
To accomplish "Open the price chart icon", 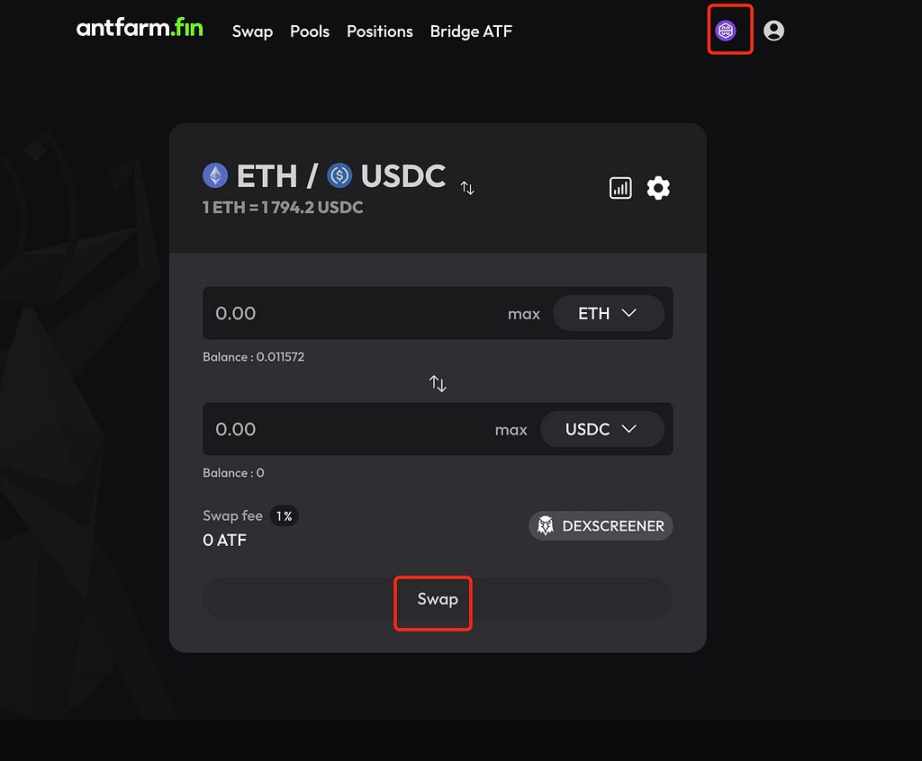I will 620,188.
